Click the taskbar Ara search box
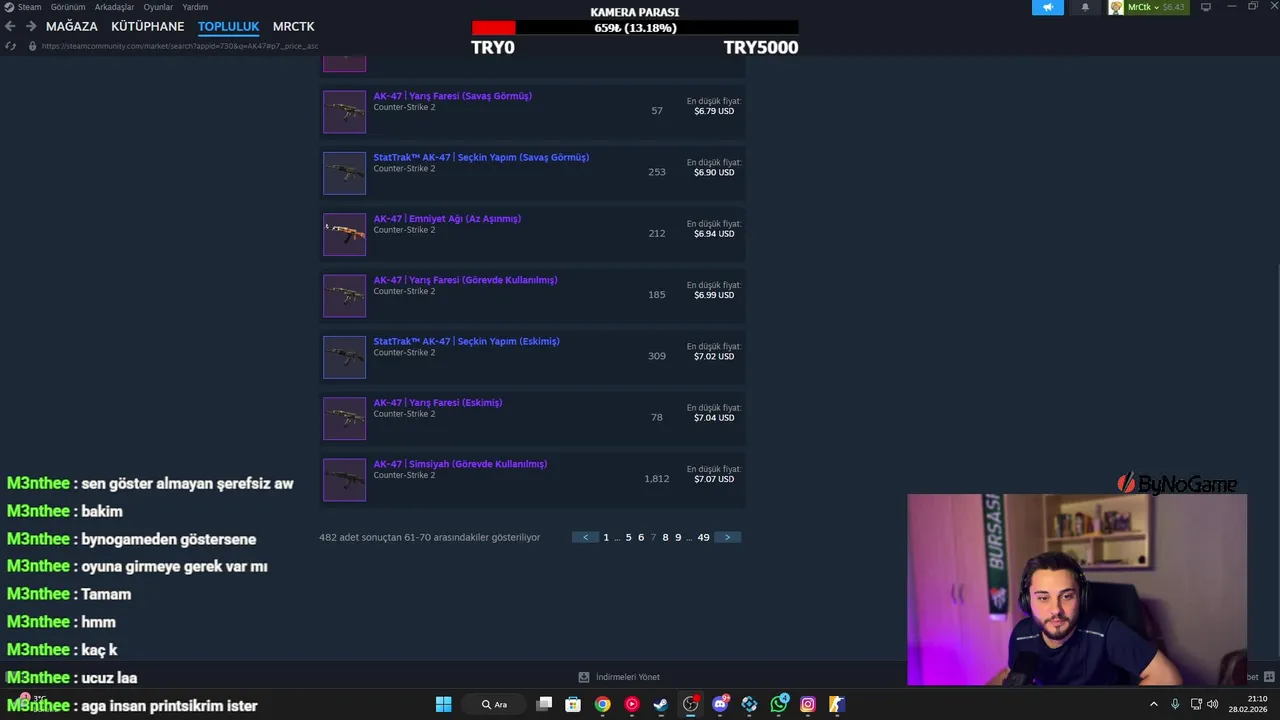 [495, 704]
